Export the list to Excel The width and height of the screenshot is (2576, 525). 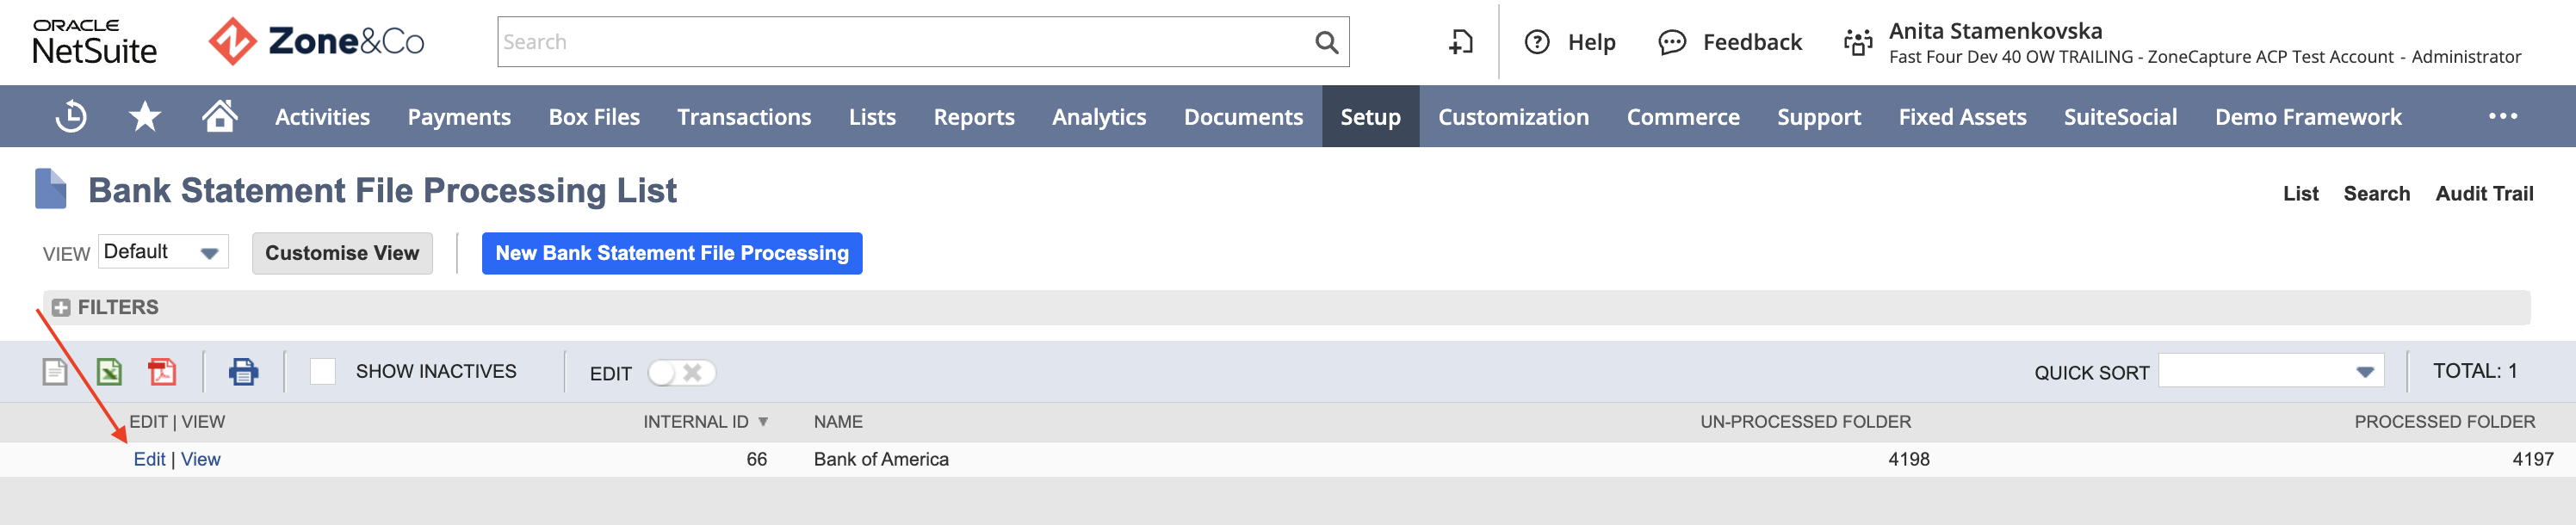tap(109, 372)
